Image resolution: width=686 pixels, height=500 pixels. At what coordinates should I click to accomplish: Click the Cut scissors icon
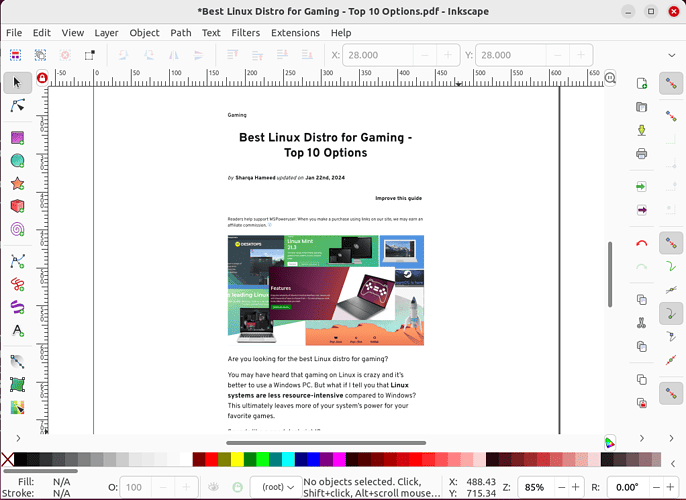coord(641,323)
